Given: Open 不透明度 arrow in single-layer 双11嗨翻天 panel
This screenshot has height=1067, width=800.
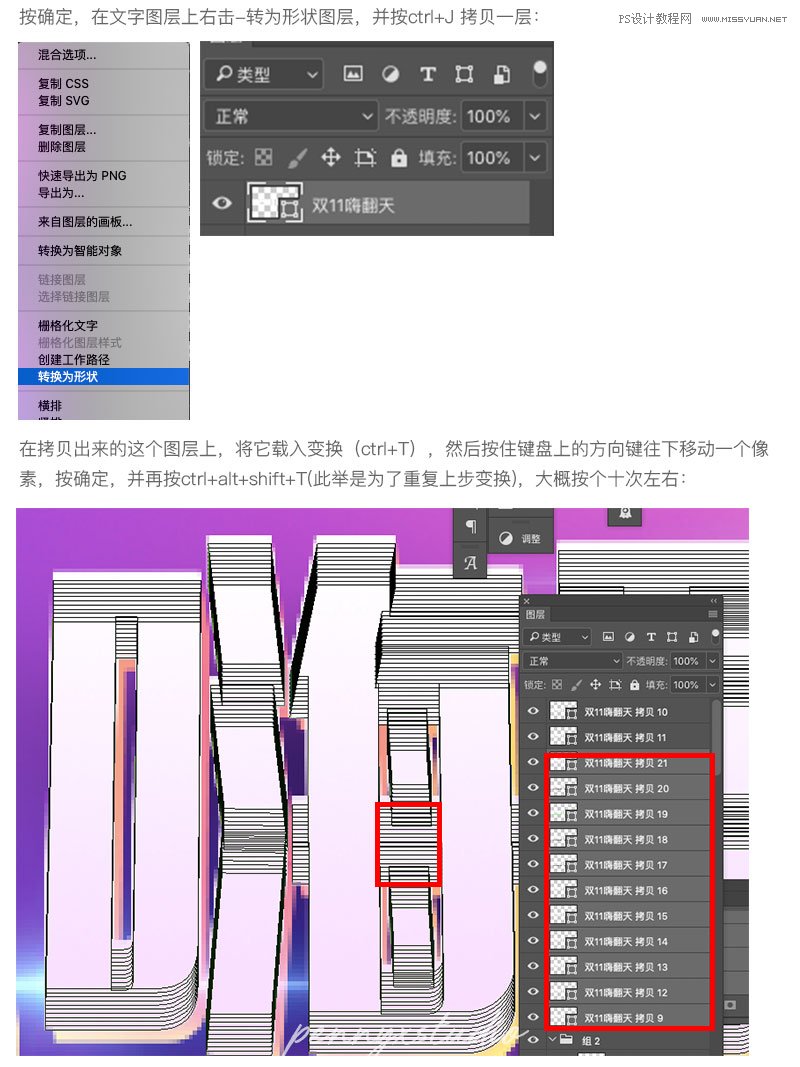Looking at the screenshot, I should (x=535, y=116).
